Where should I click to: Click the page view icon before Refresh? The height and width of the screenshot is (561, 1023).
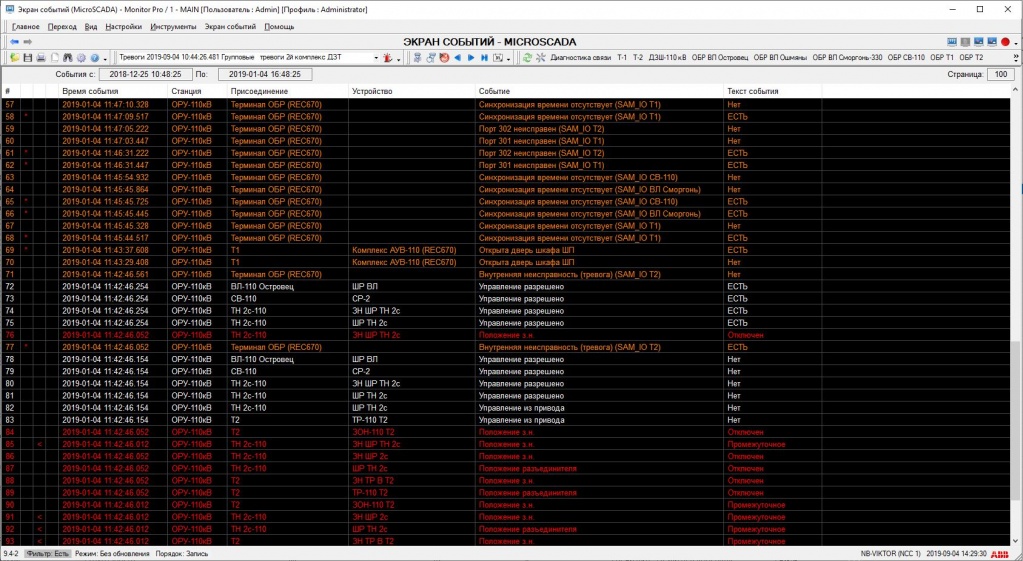pos(498,58)
